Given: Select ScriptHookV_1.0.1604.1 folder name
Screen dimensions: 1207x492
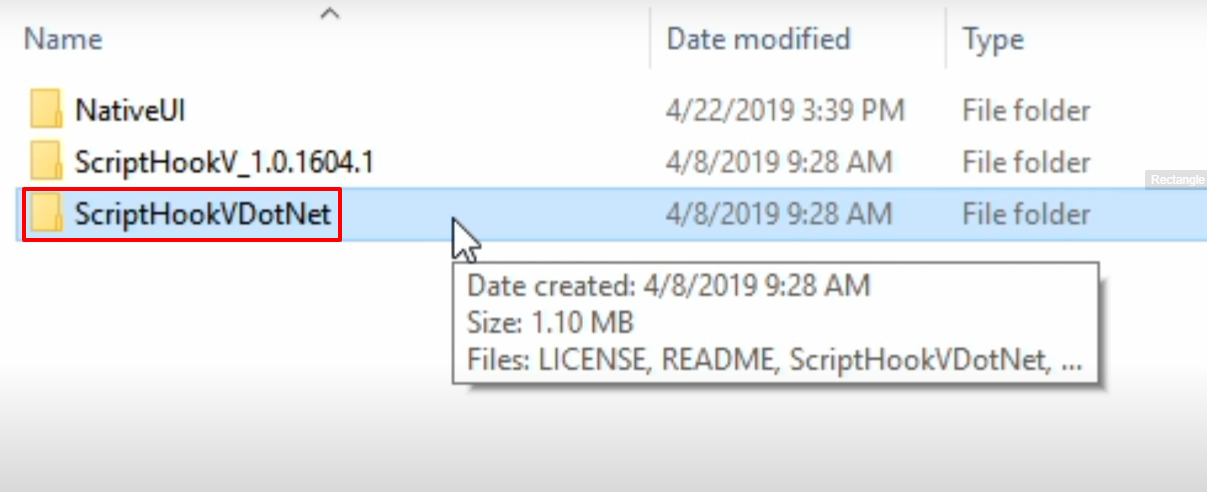Looking at the screenshot, I should [225, 161].
